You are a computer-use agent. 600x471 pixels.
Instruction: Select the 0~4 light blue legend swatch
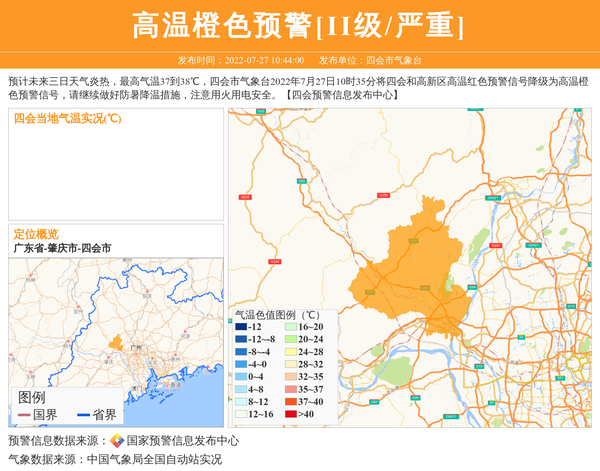click(x=240, y=377)
